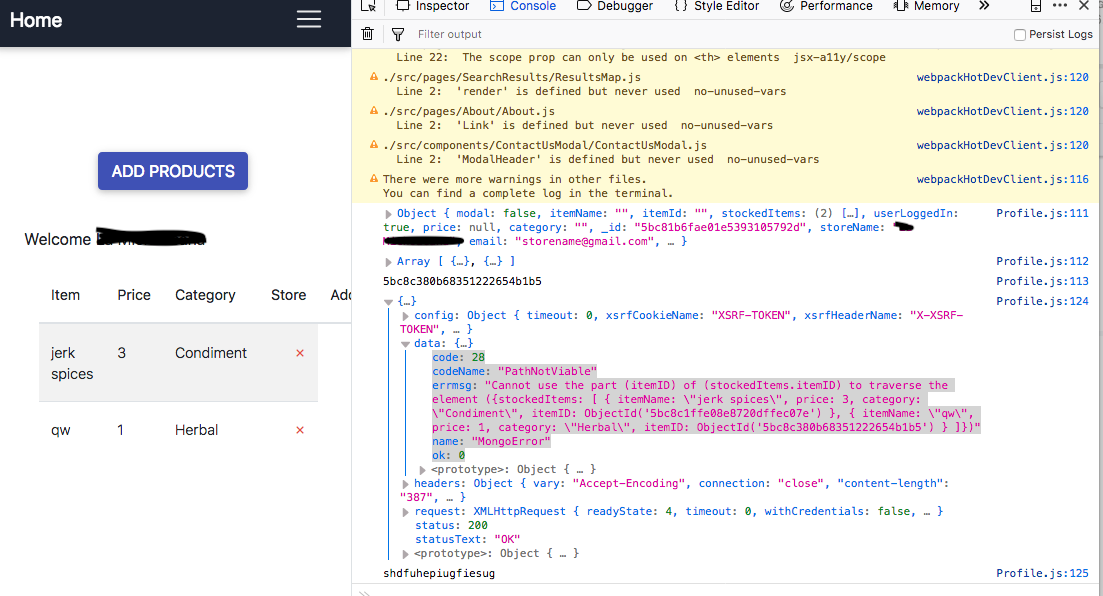Clear console output with trash icon
Image resolution: width=1103 pixels, height=596 pixels.
coord(367,34)
